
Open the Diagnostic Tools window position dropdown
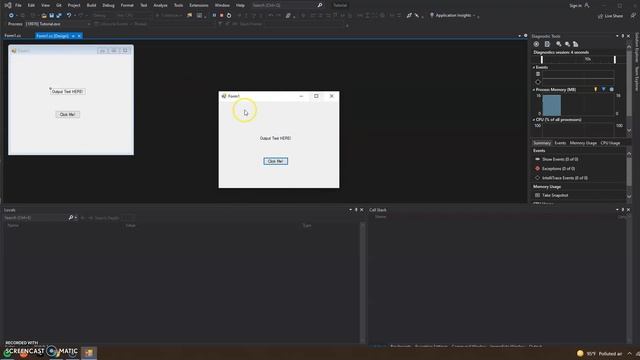pyautogui.click(x=617, y=36)
